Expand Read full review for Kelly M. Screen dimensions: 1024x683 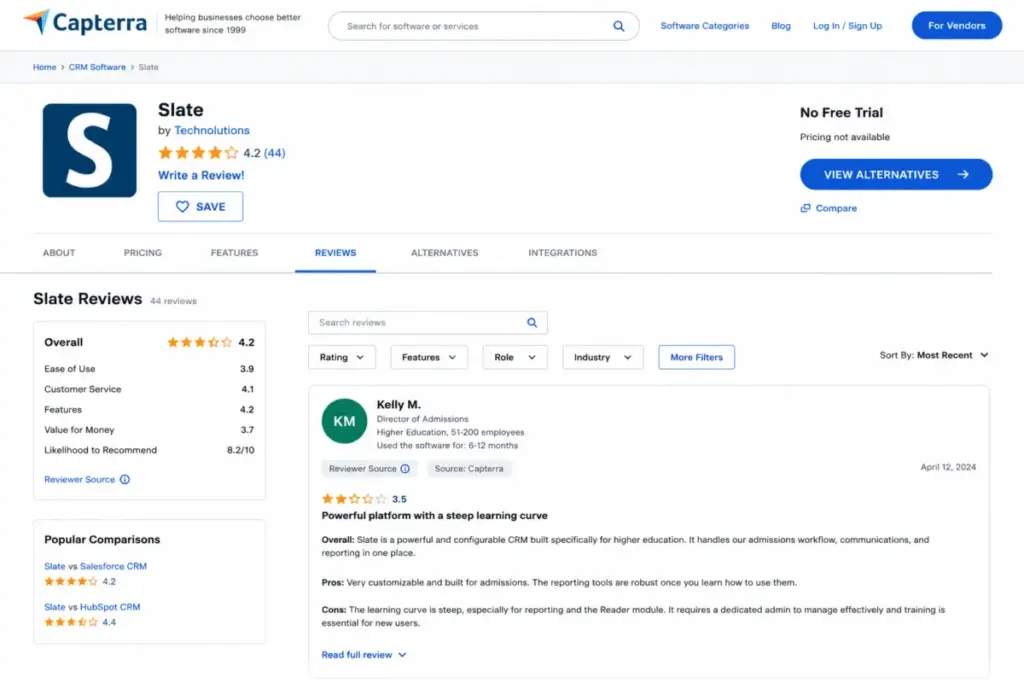coord(364,655)
